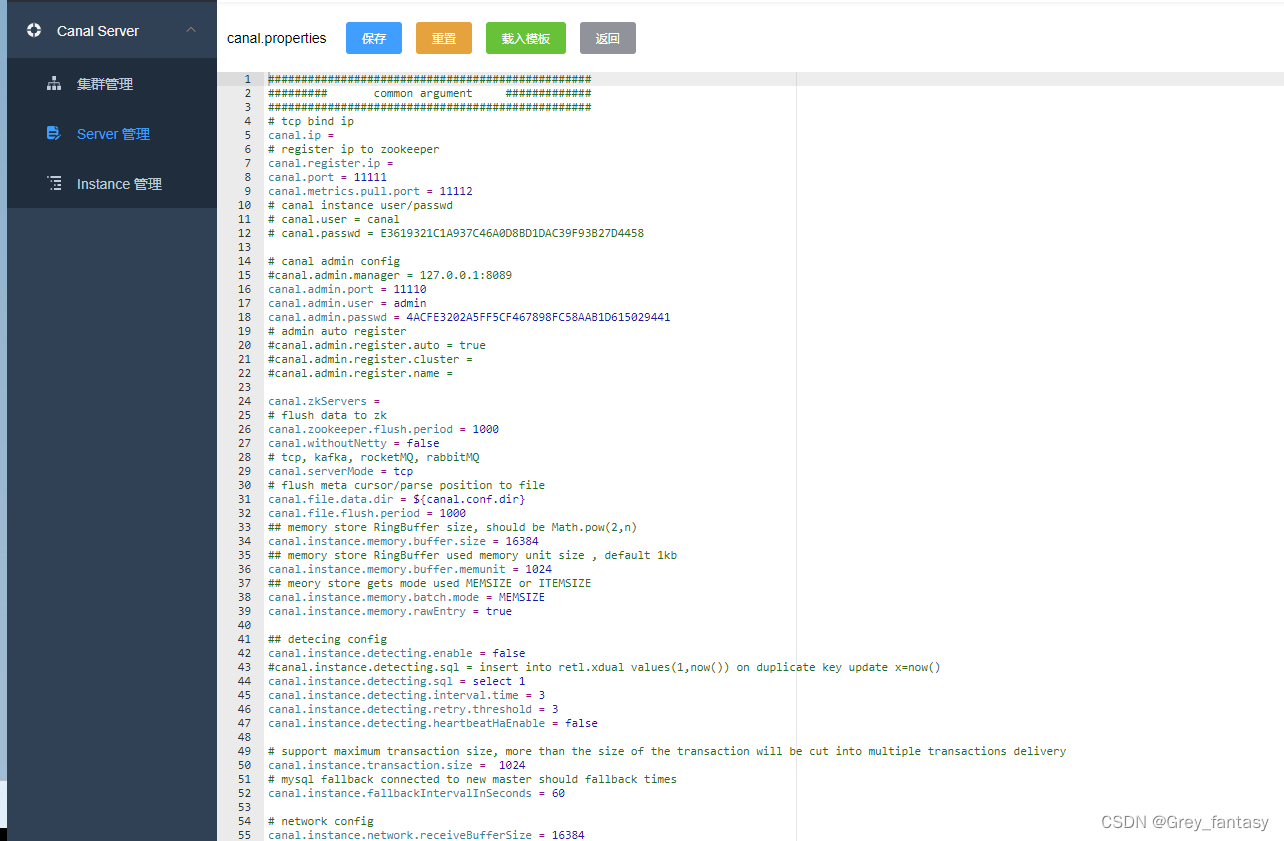Click the 'canal.ip =' line
1284x841 pixels.
(x=301, y=135)
